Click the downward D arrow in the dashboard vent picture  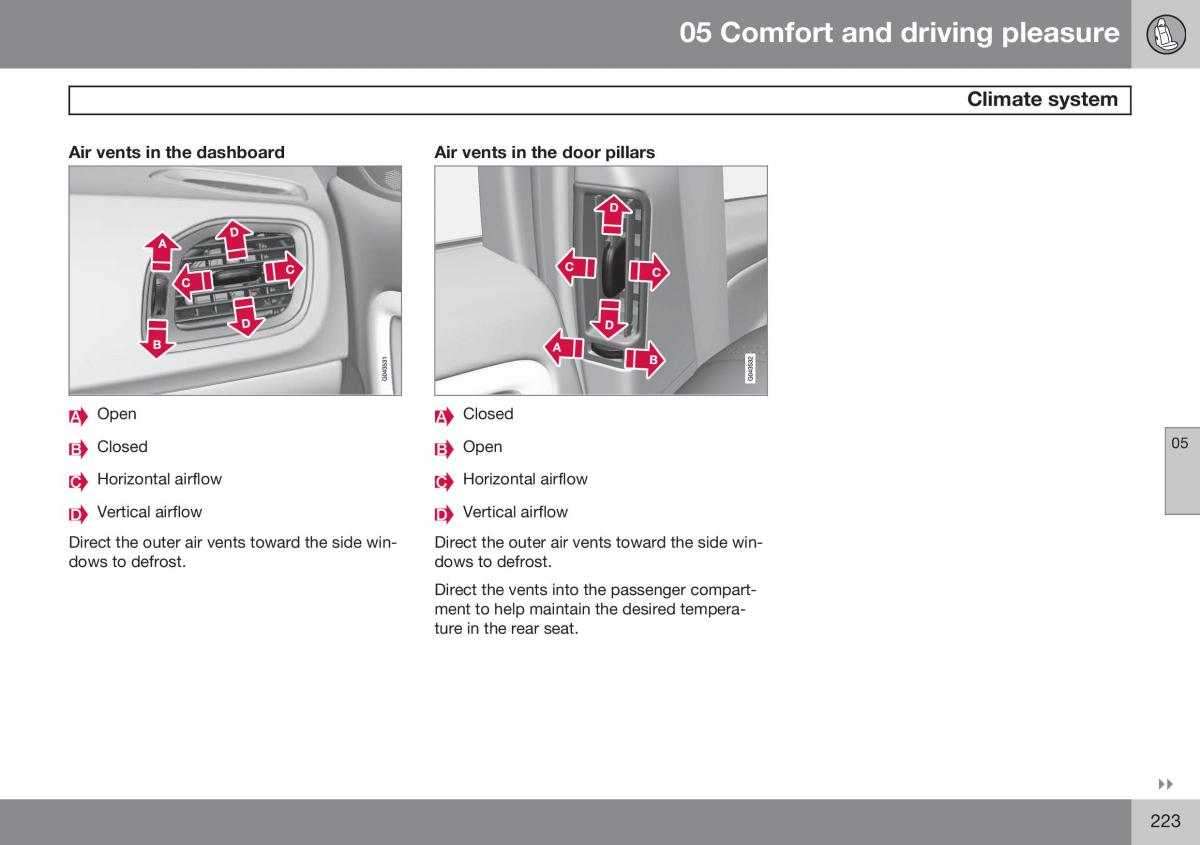245,316
